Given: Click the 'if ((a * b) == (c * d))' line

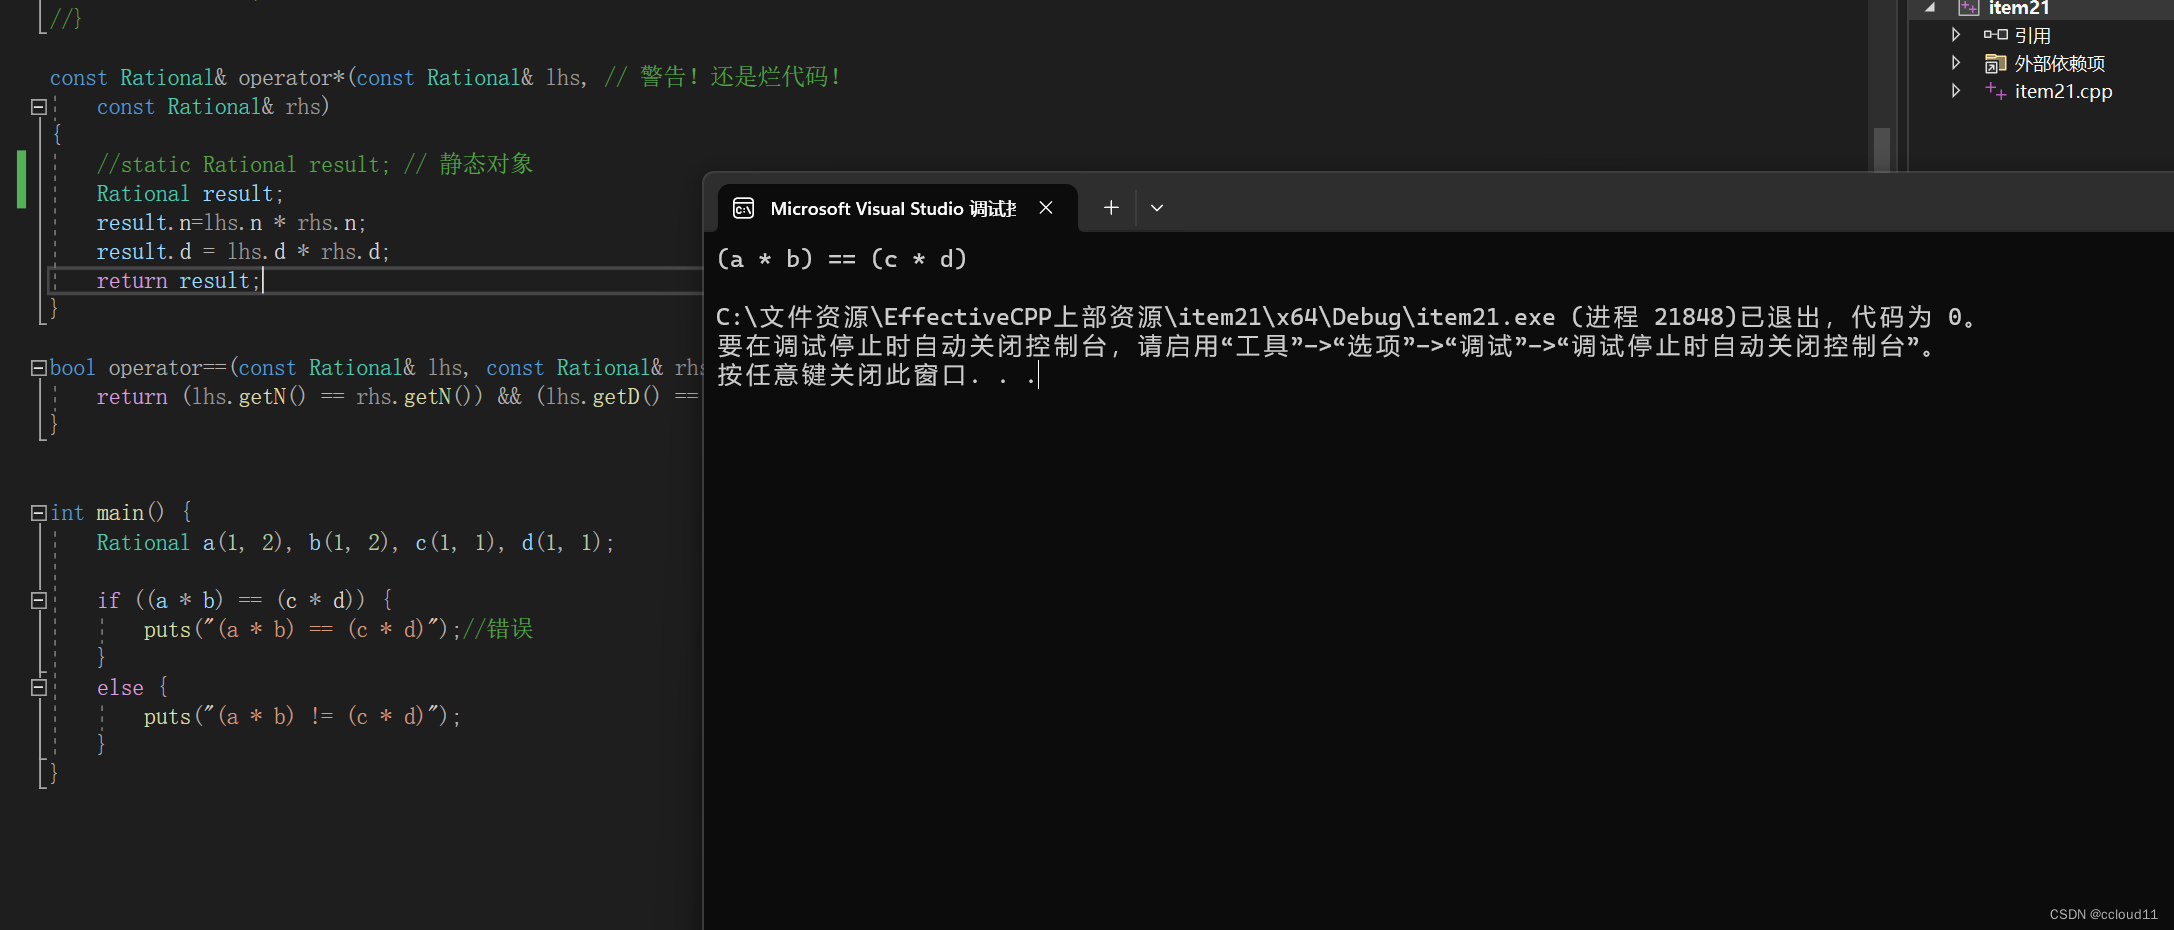Looking at the screenshot, I should [245, 600].
